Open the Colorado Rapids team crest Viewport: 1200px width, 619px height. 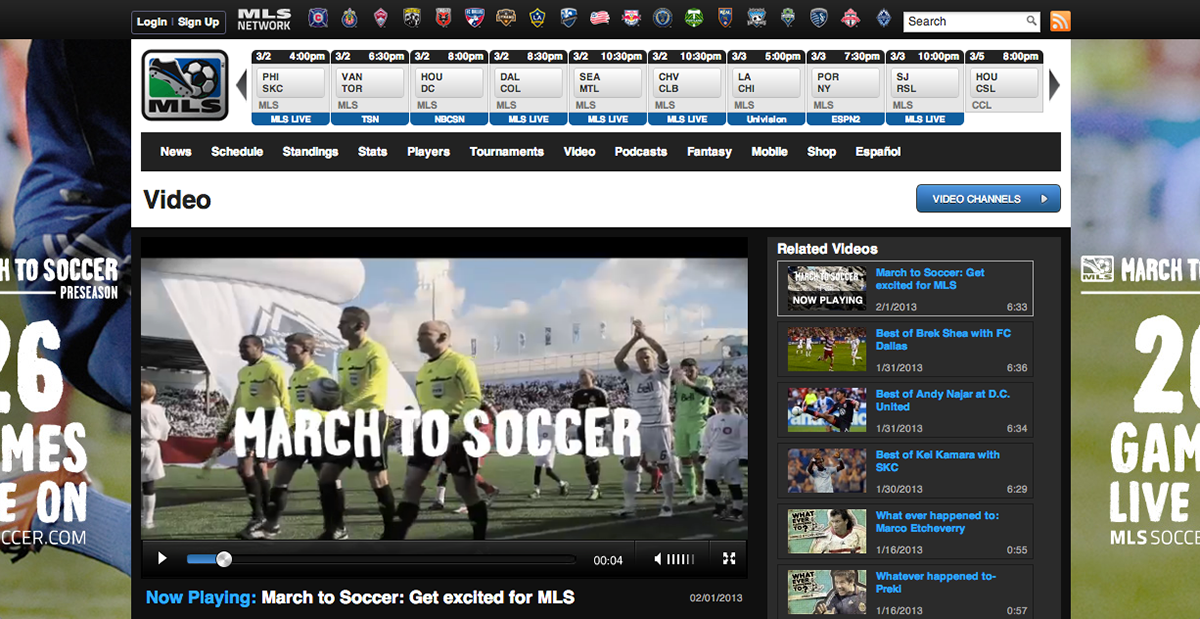(x=381, y=17)
